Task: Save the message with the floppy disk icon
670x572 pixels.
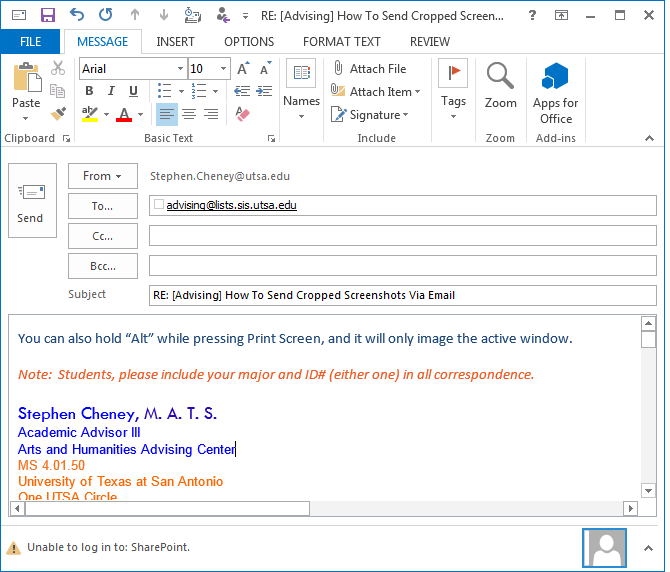Action: point(47,15)
